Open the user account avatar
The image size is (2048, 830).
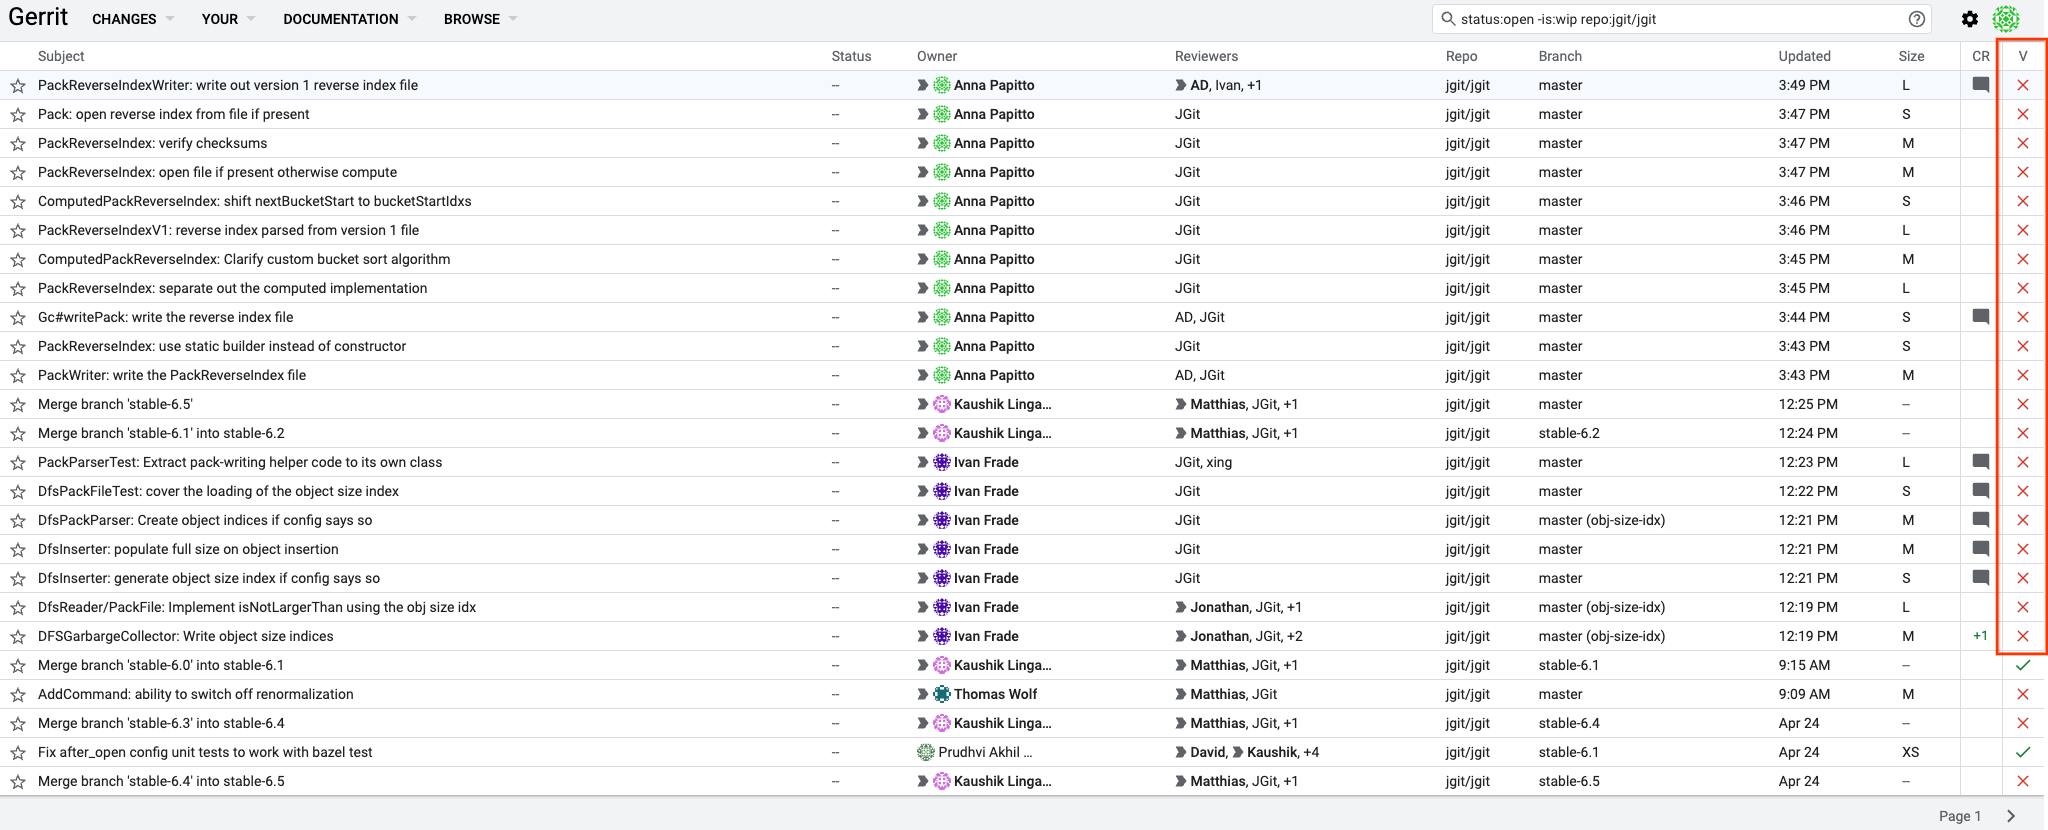coord(2006,19)
